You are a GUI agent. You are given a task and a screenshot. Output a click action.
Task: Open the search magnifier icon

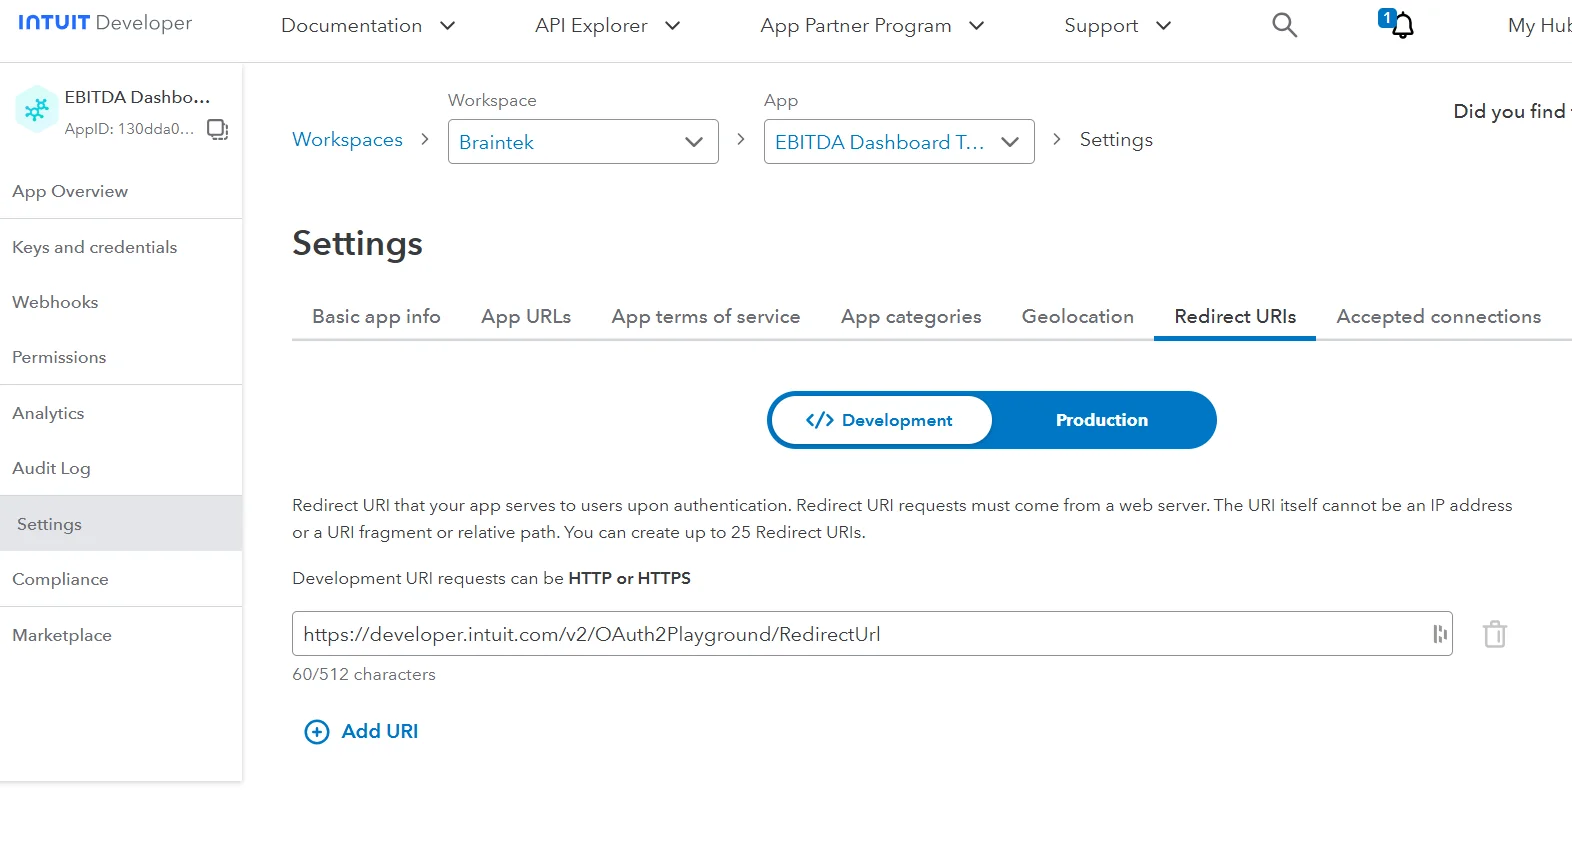[1284, 25]
